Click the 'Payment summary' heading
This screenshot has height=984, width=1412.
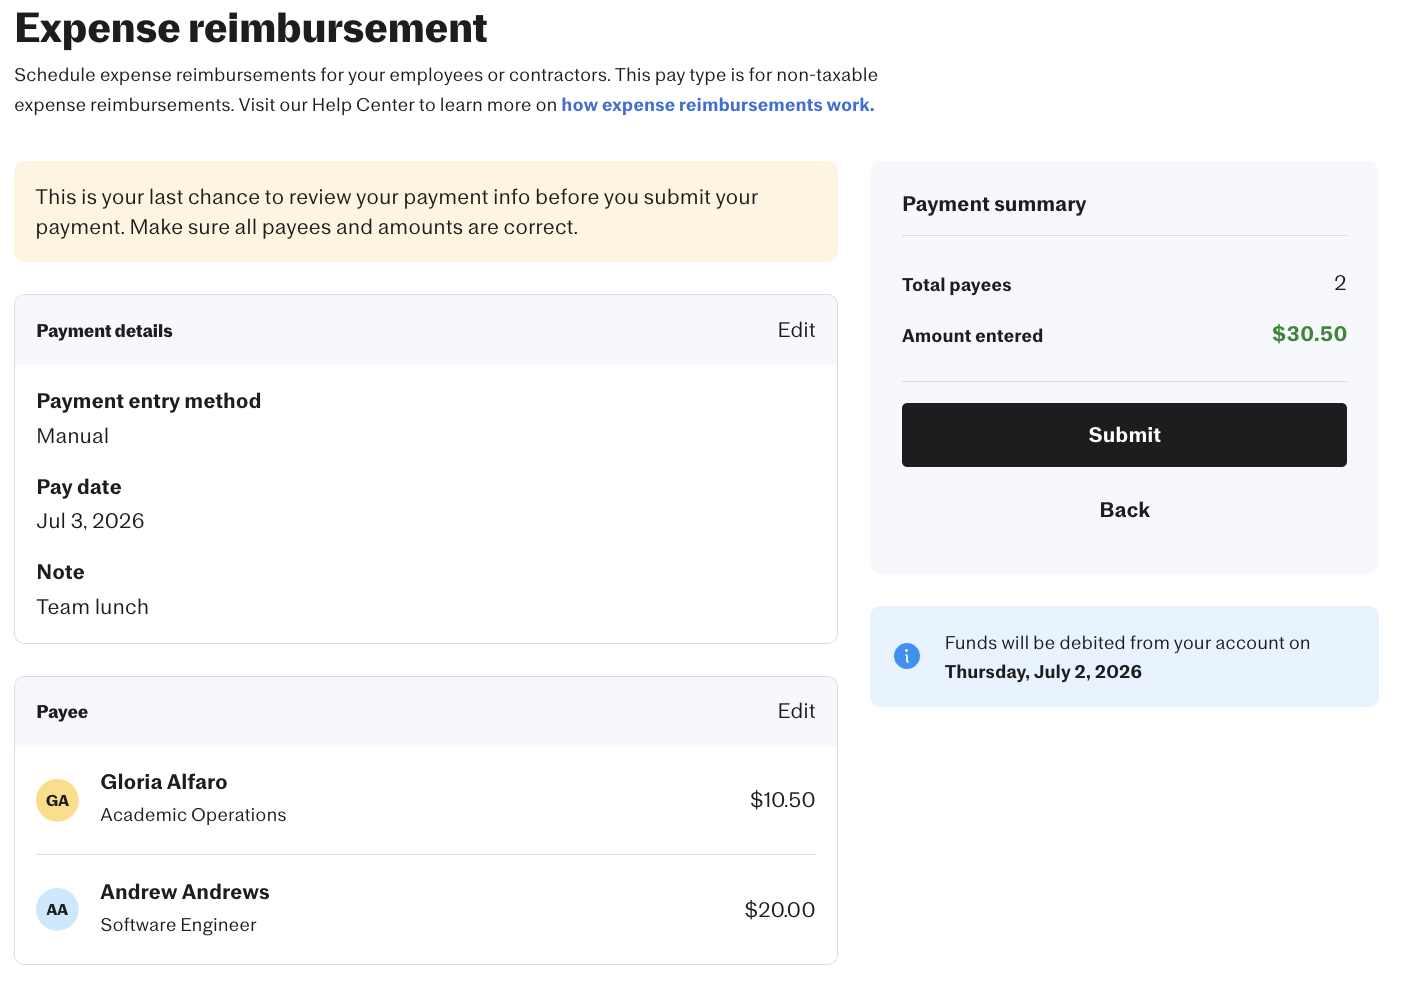point(994,204)
